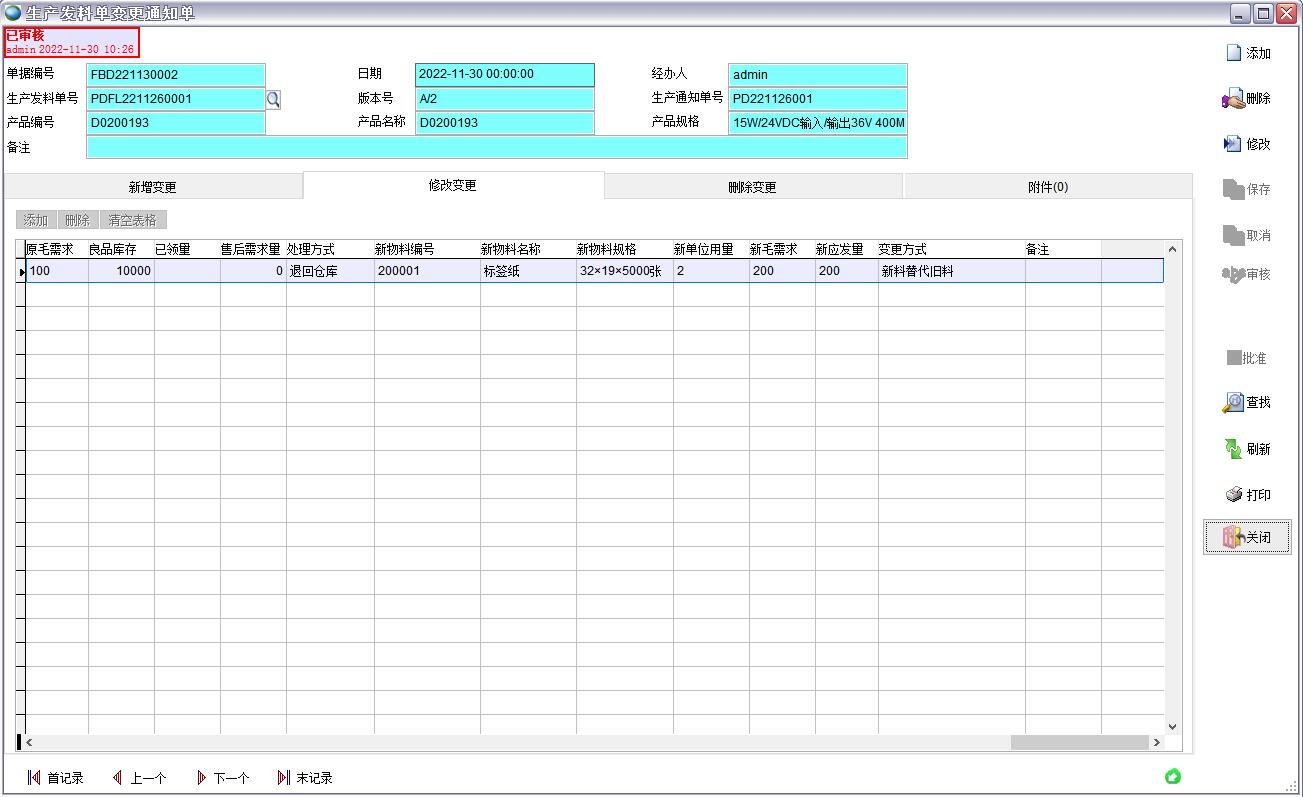
Task: Print the document using 打印 icon
Action: click(x=1233, y=495)
